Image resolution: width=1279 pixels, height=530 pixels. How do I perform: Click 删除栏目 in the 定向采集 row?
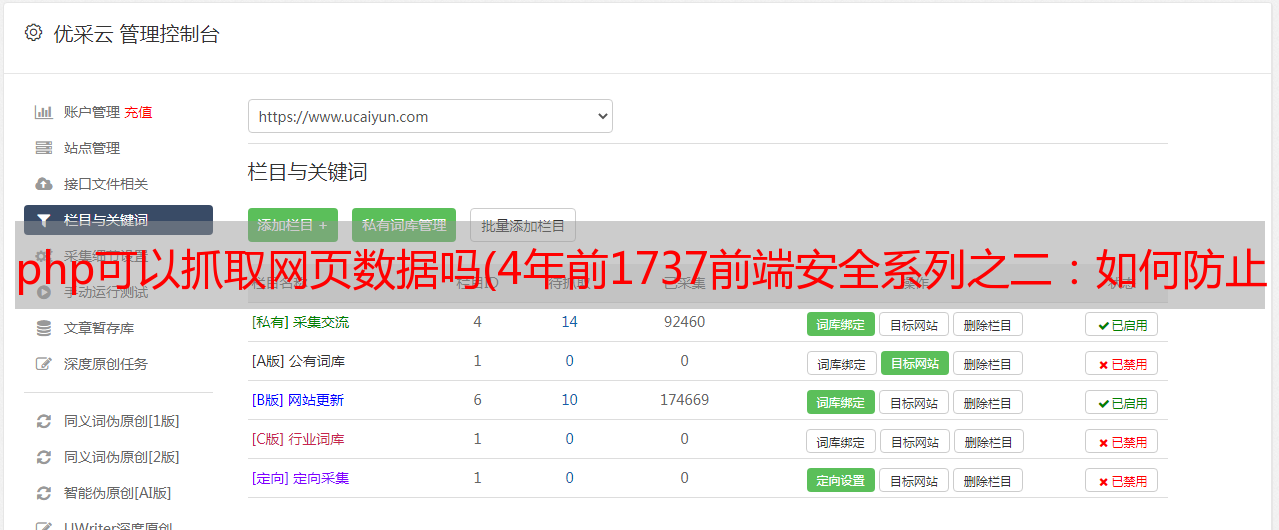pyautogui.click(x=988, y=480)
